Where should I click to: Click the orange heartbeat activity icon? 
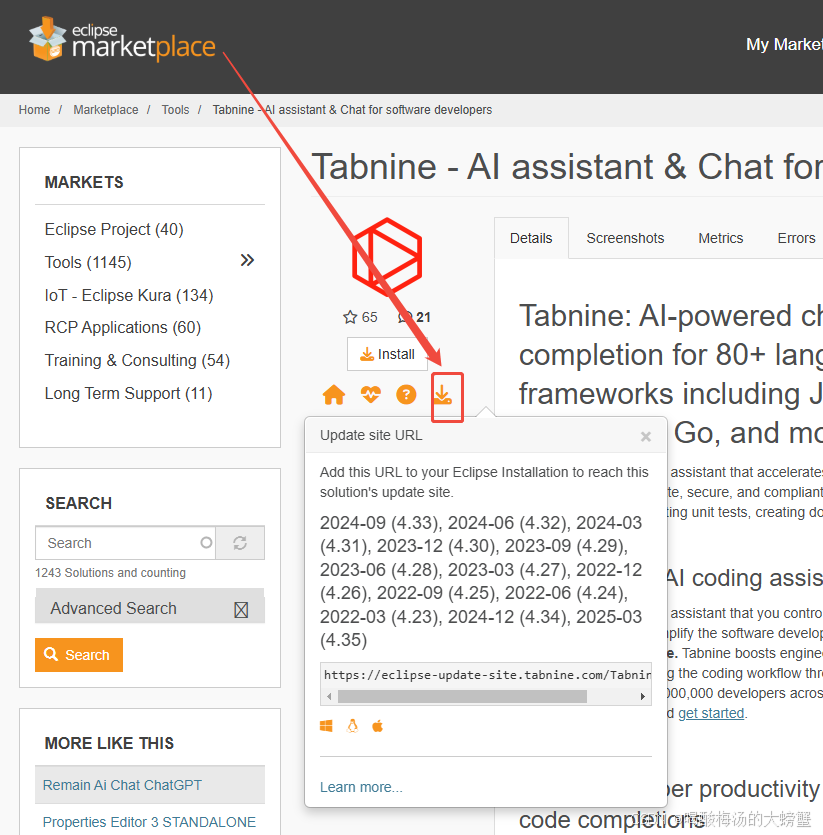coord(370,395)
